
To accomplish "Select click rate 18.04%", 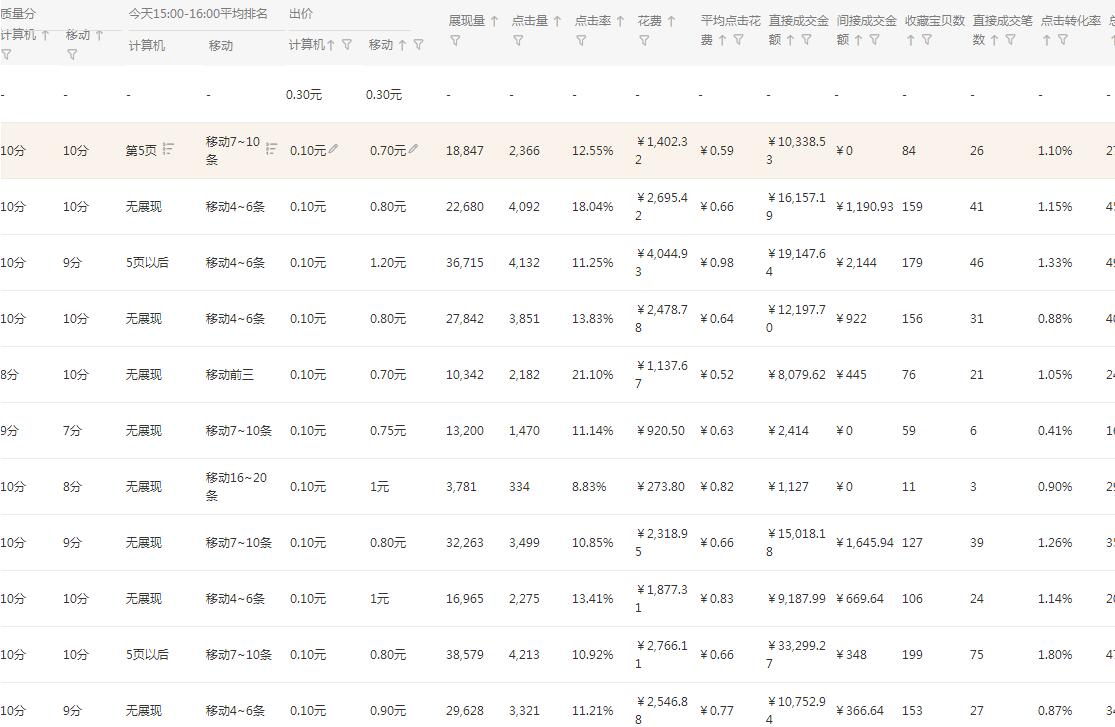I will coord(592,207).
